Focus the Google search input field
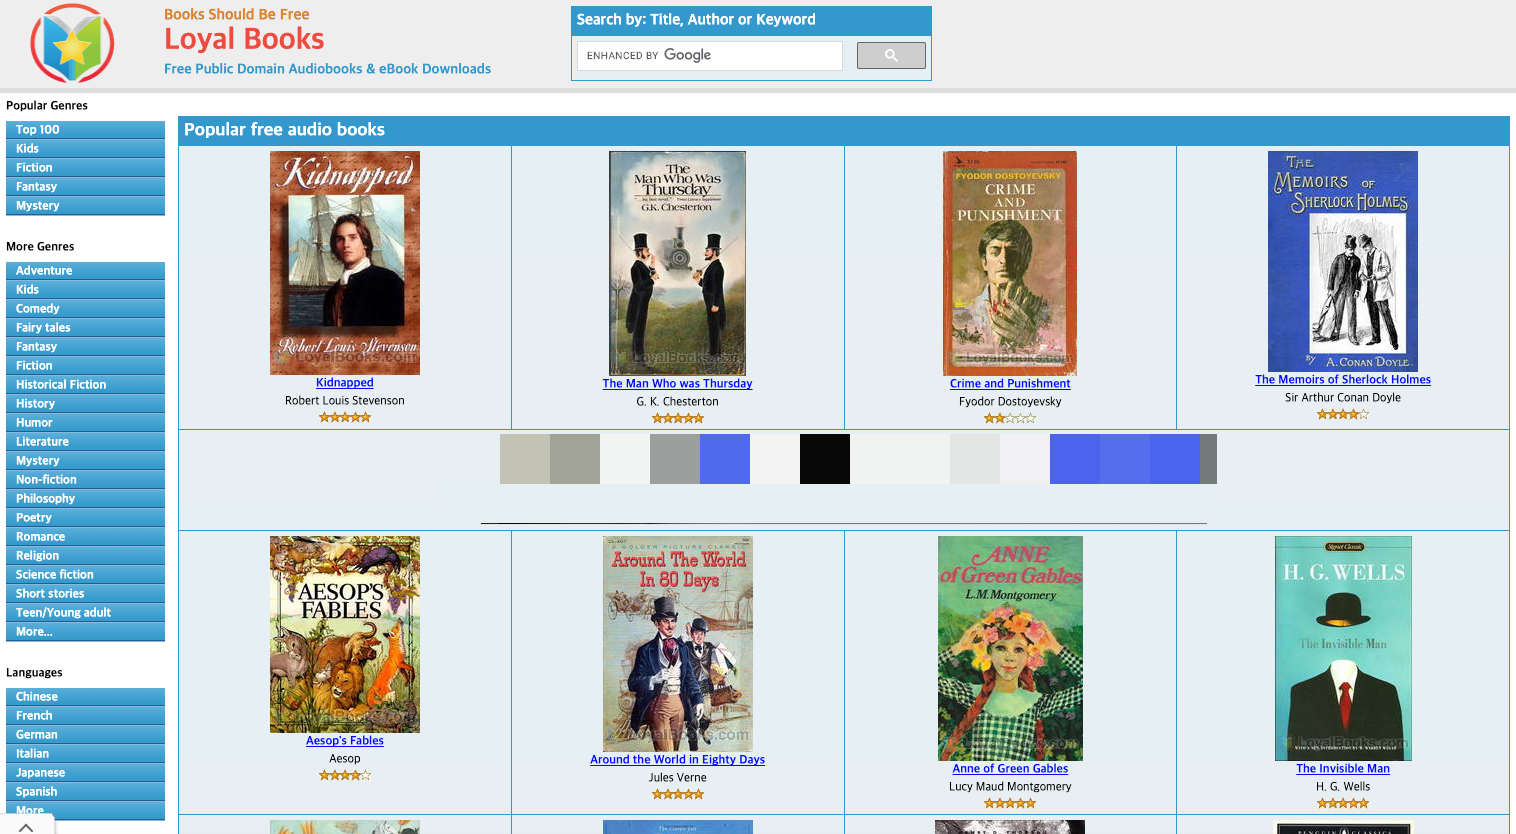Screen dimensions: 1516x834 coord(710,55)
